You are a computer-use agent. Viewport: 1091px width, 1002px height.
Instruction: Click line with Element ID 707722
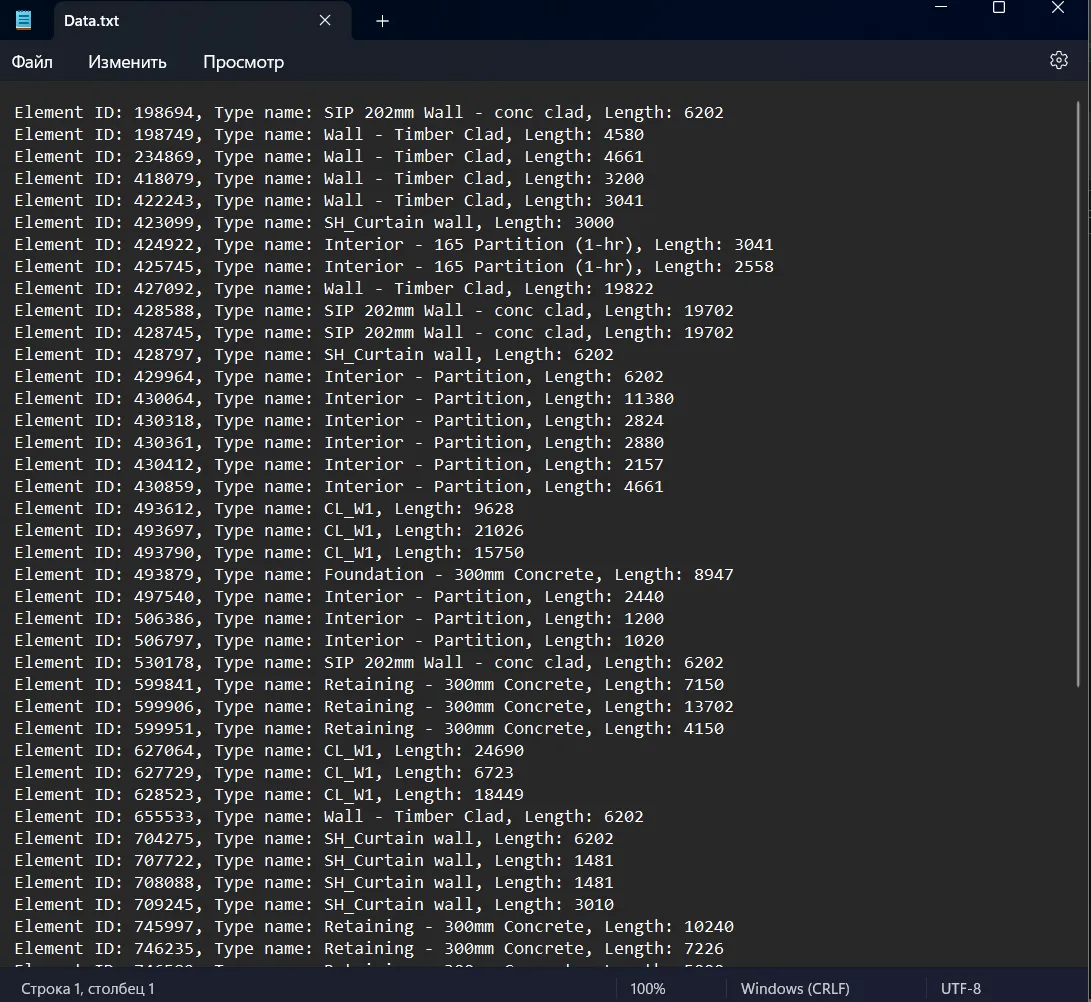[x=314, y=861]
